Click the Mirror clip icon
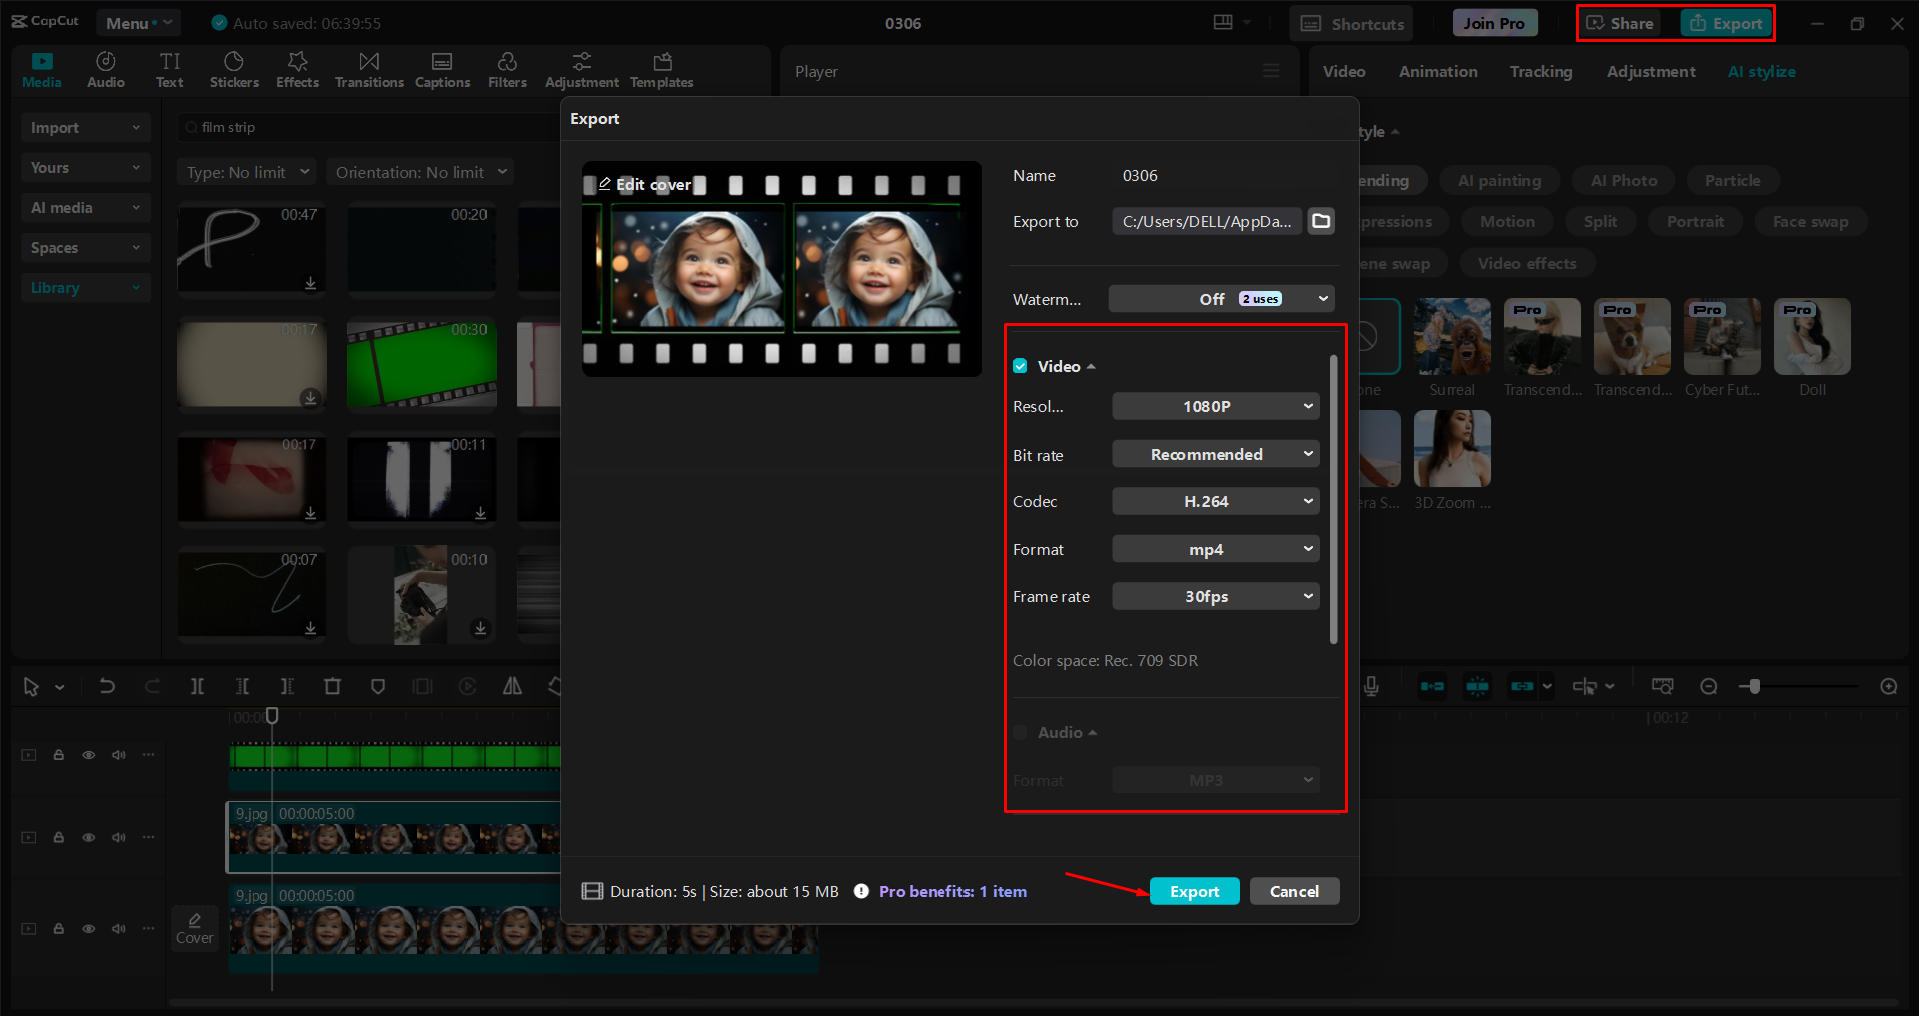This screenshot has width=1919, height=1016. point(511,686)
